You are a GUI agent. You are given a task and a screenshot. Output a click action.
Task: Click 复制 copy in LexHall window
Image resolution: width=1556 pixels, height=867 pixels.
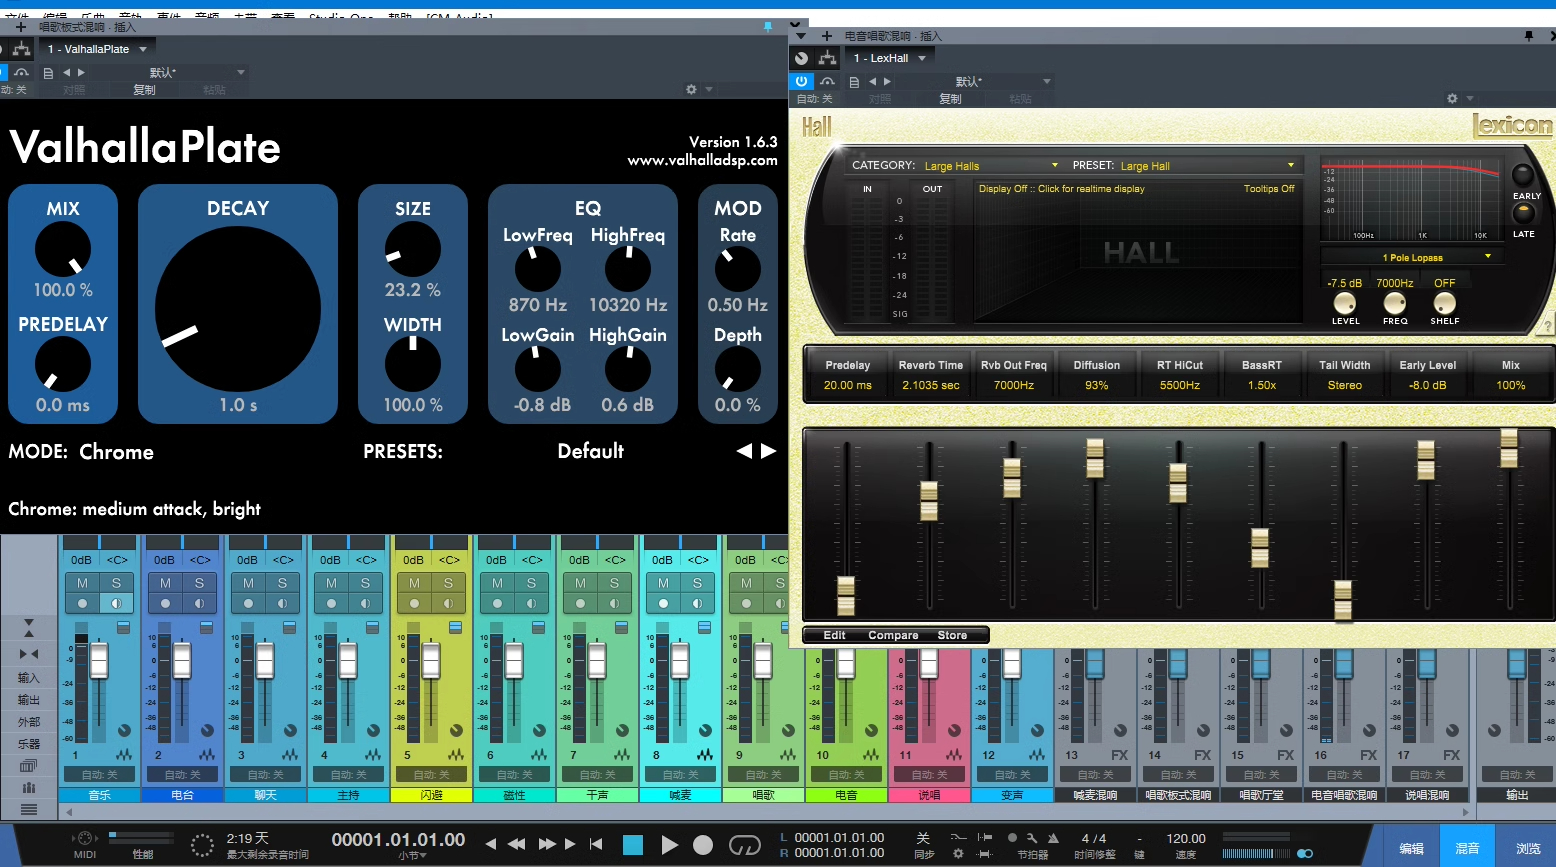(x=950, y=99)
